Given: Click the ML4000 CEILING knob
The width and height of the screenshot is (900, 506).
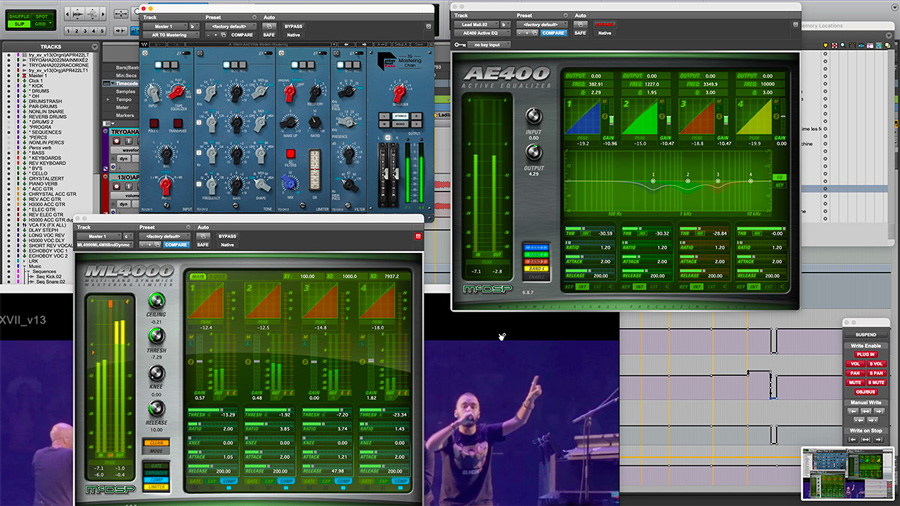Looking at the screenshot, I should 156,301.
